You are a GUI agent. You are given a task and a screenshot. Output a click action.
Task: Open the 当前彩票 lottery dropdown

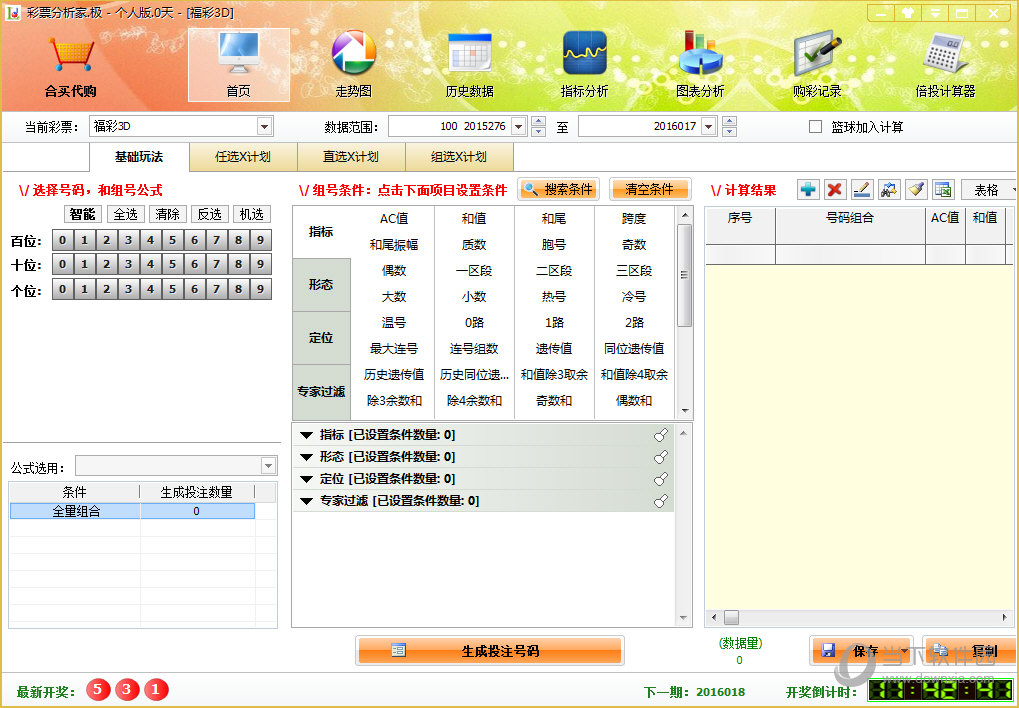tap(264, 126)
